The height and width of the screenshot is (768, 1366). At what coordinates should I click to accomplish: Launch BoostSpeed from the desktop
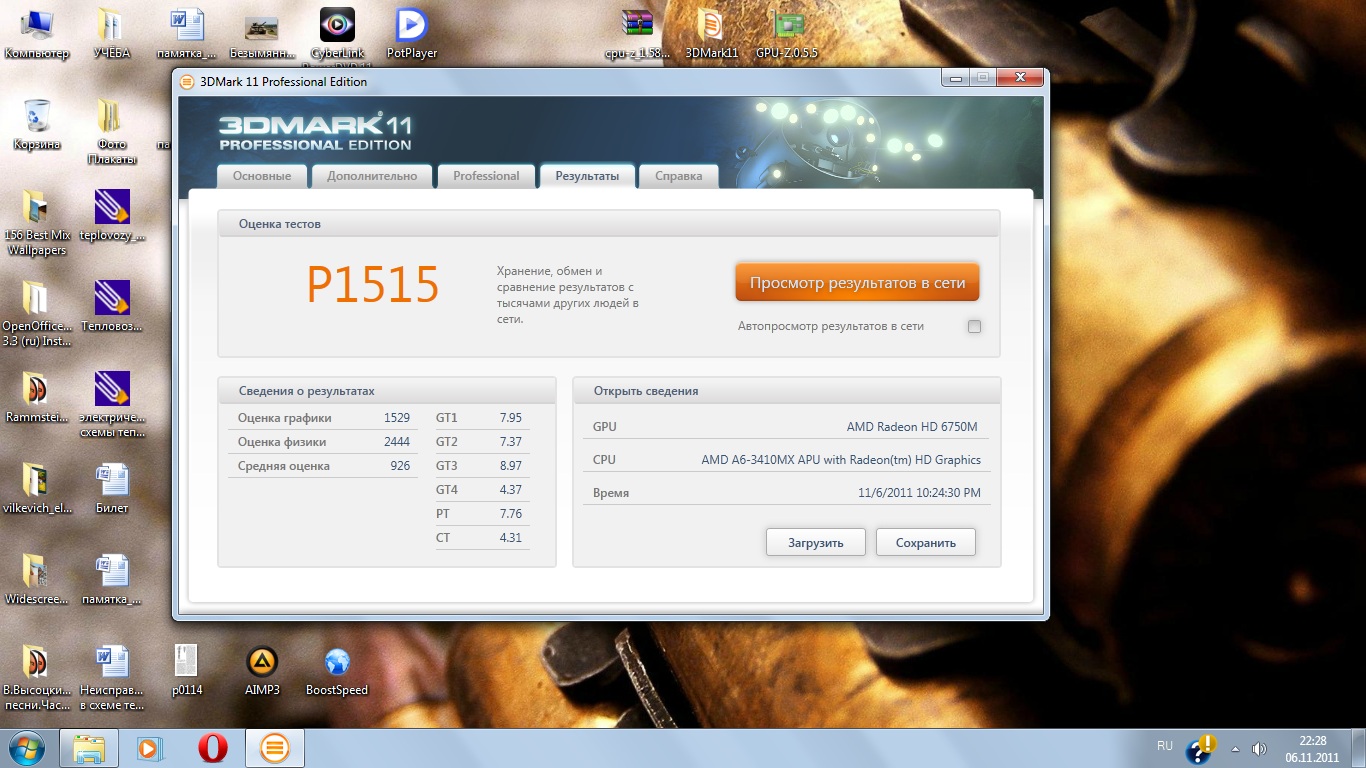[x=337, y=670]
